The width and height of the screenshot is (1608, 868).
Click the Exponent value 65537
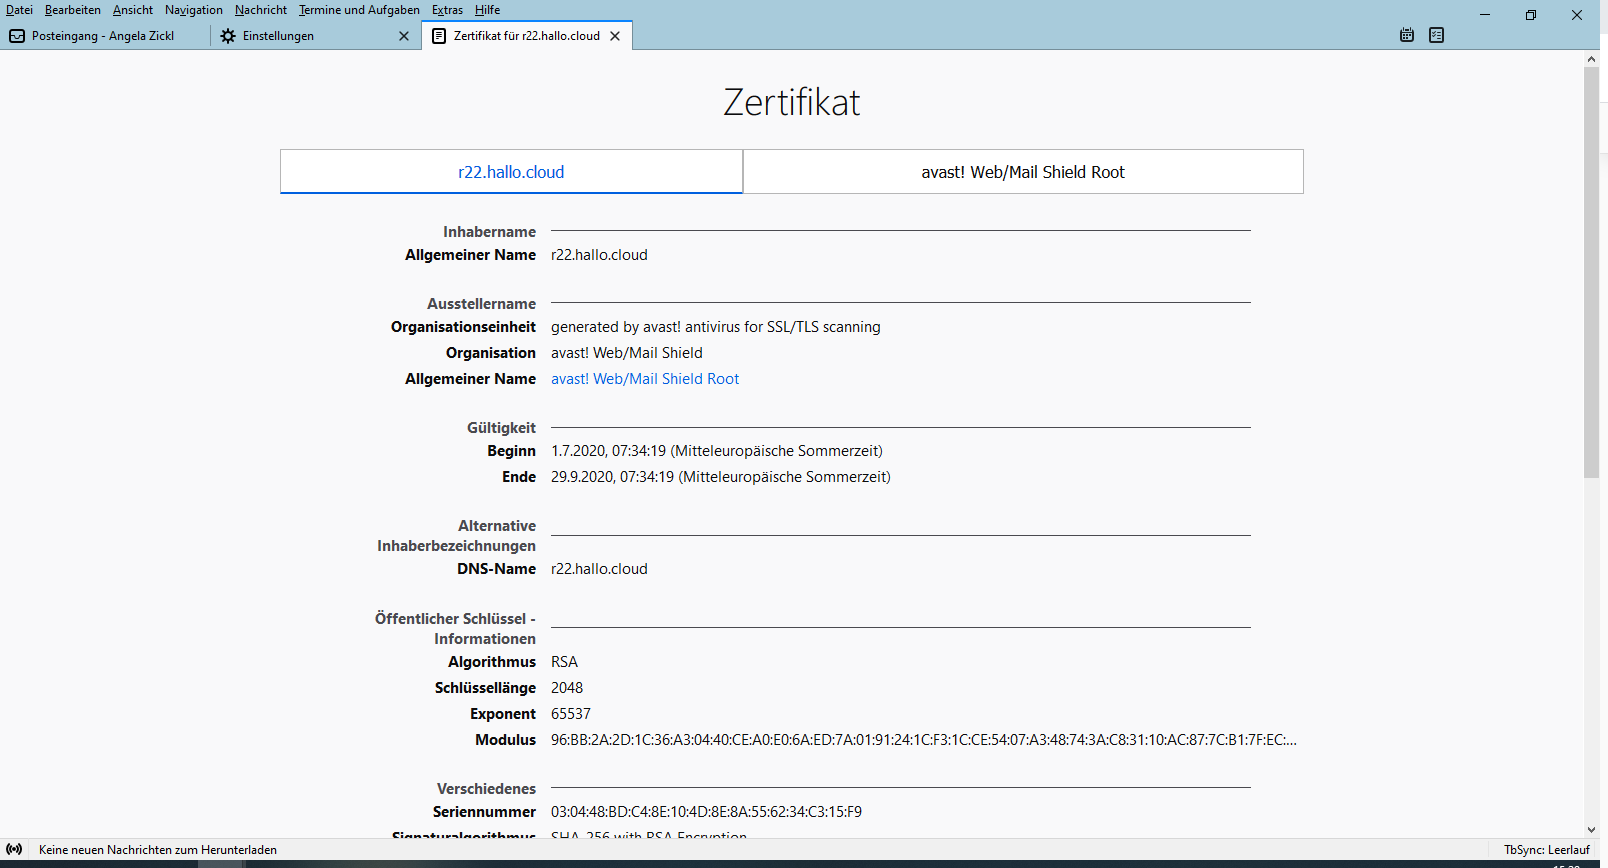[x=571, y=714]
